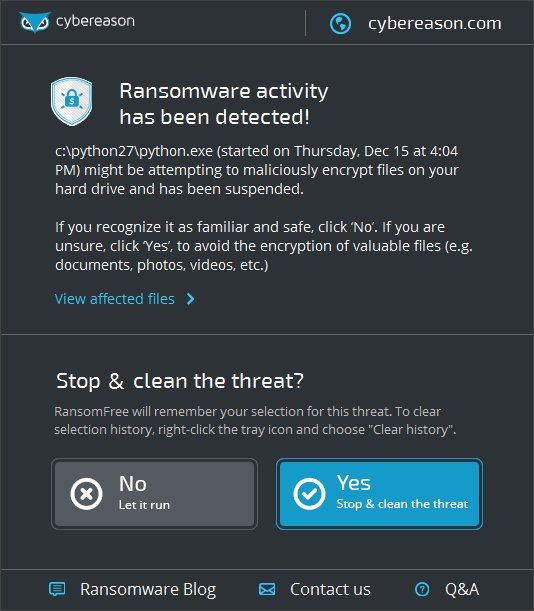Click the 'Stop & clean the threat?' heading

tap(180, 381)
